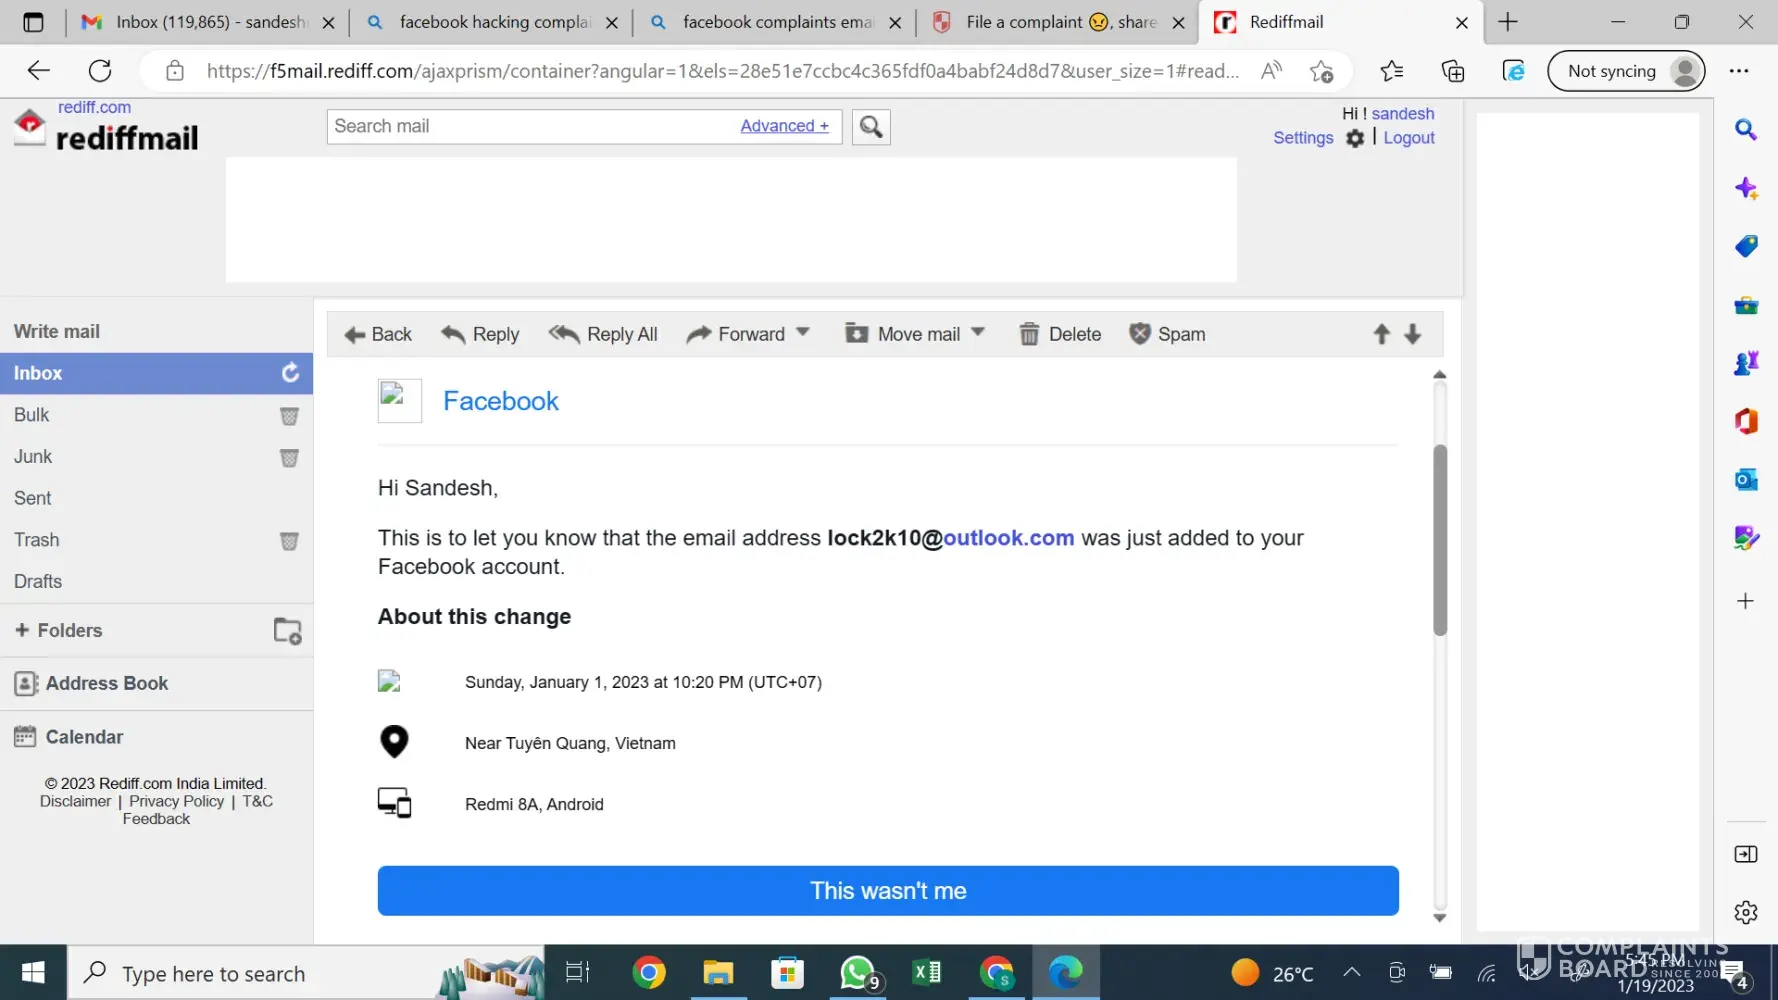Expand the Folders section
Image resolution: width=1778 pixels, height=1000 pixels.
coord(58,631)
